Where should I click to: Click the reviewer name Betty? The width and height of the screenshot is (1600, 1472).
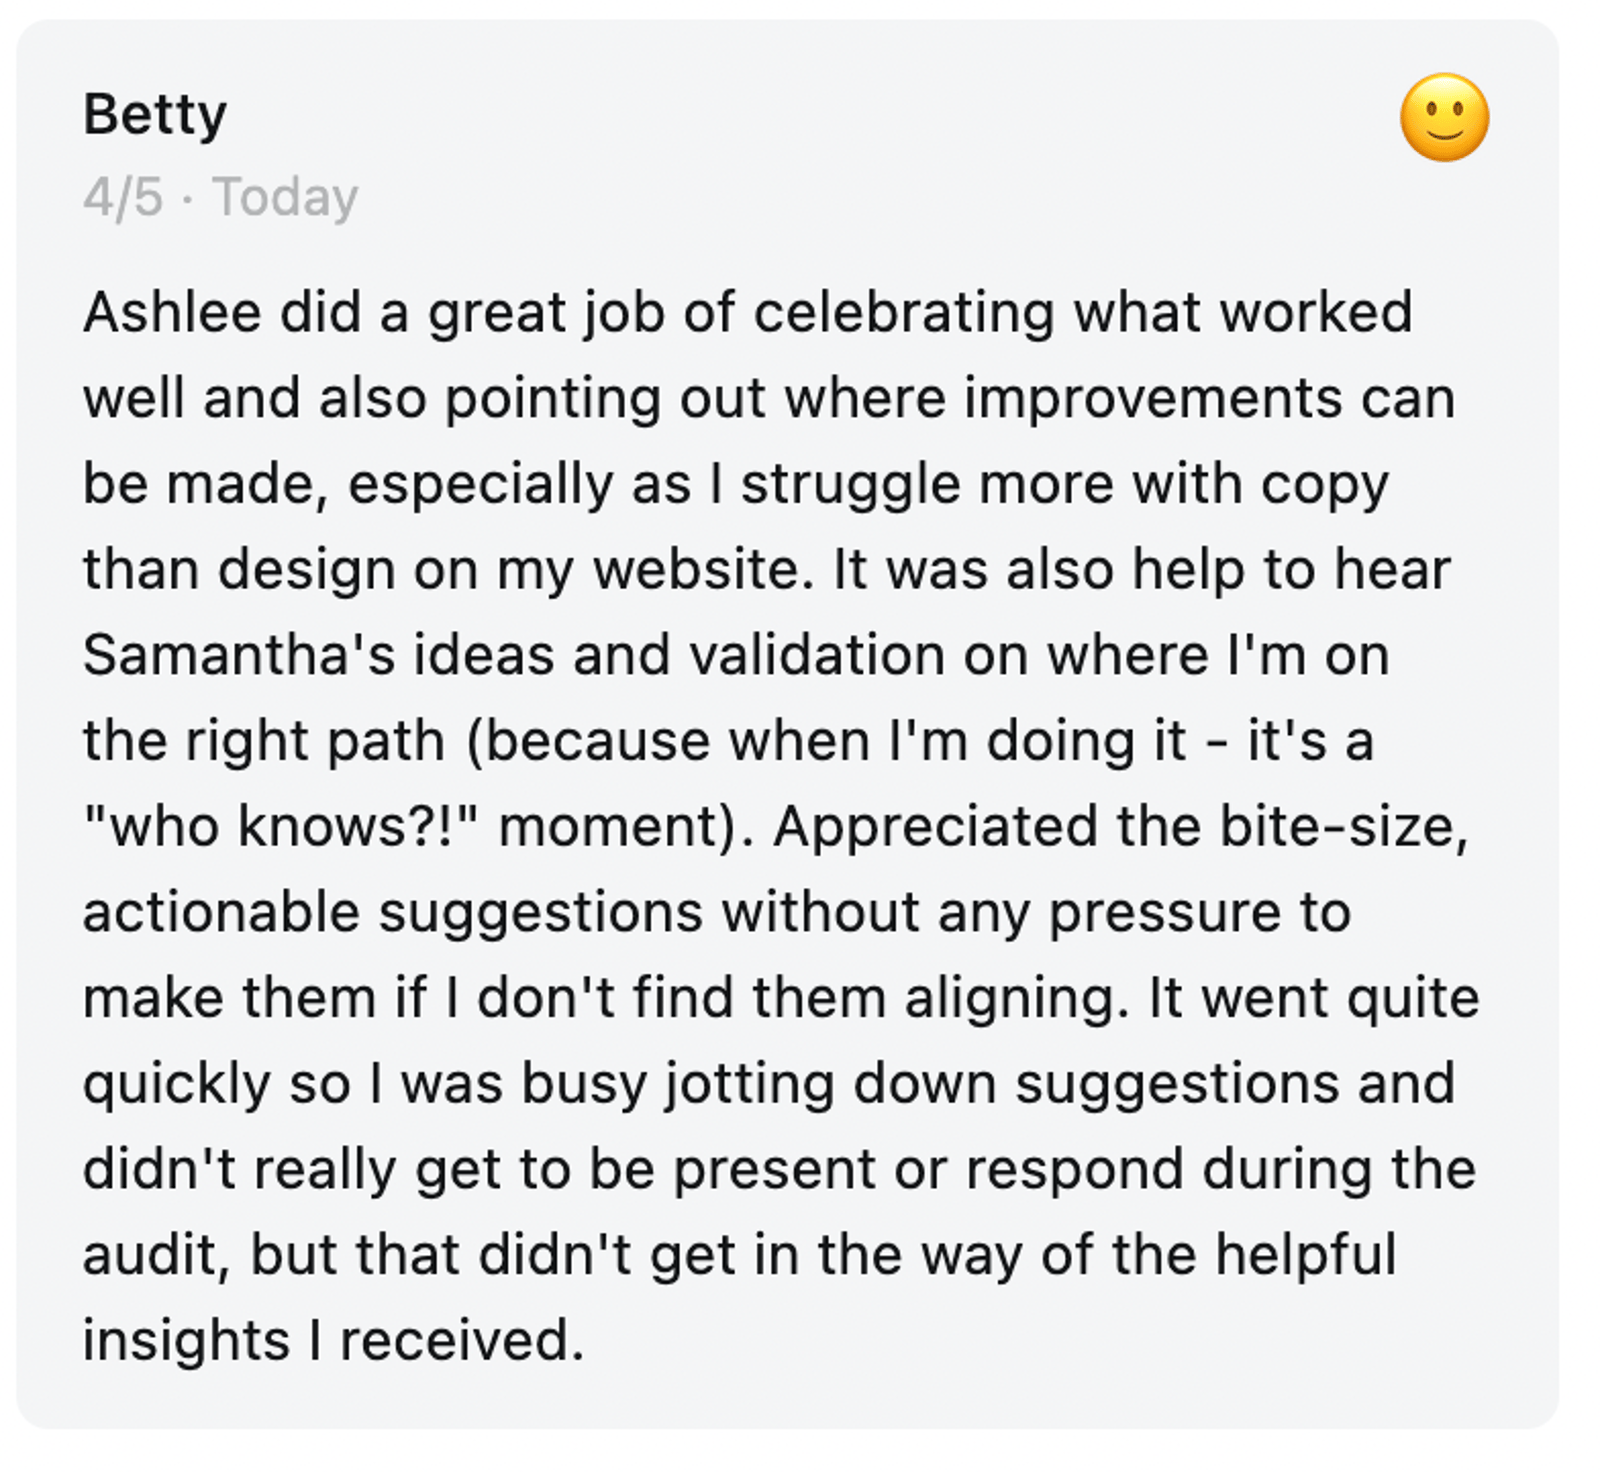pos(155,115)
